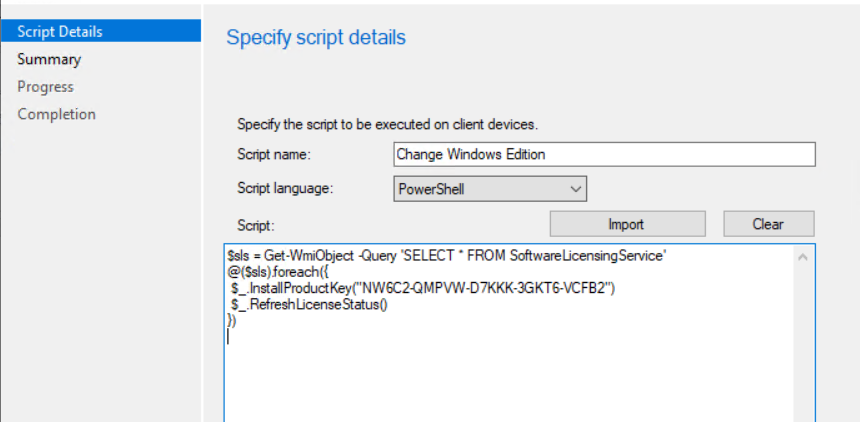Click the RefreshLicenseStatus line in script
Screen dimensions: 860x422
tap(308, 304)
